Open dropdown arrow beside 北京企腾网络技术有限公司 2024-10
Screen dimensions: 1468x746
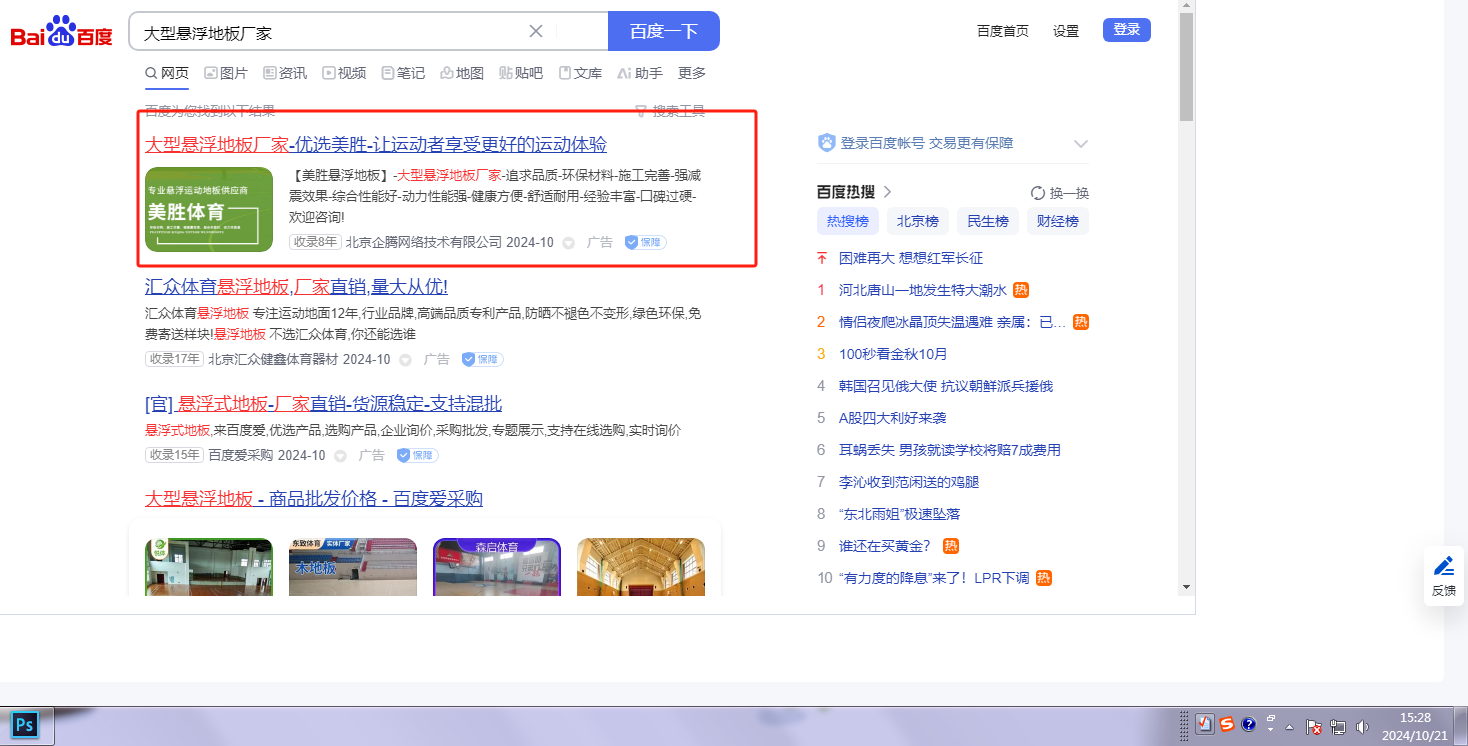pos(568,243)
